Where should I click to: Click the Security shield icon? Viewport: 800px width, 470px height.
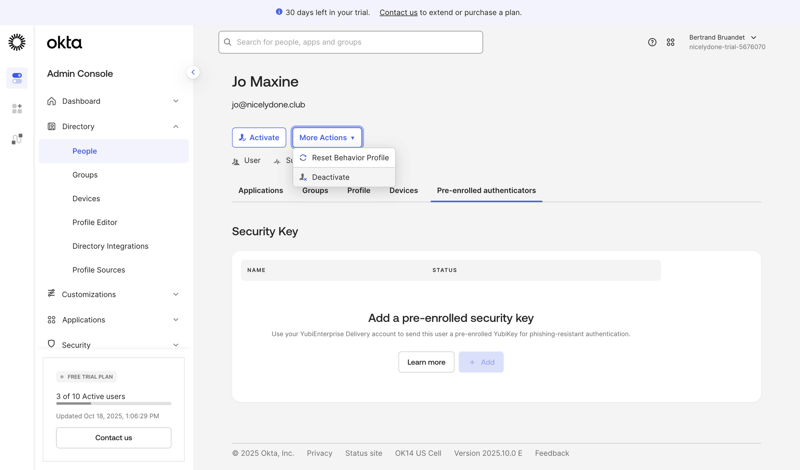pyautogui.click(x=52, y=344)
